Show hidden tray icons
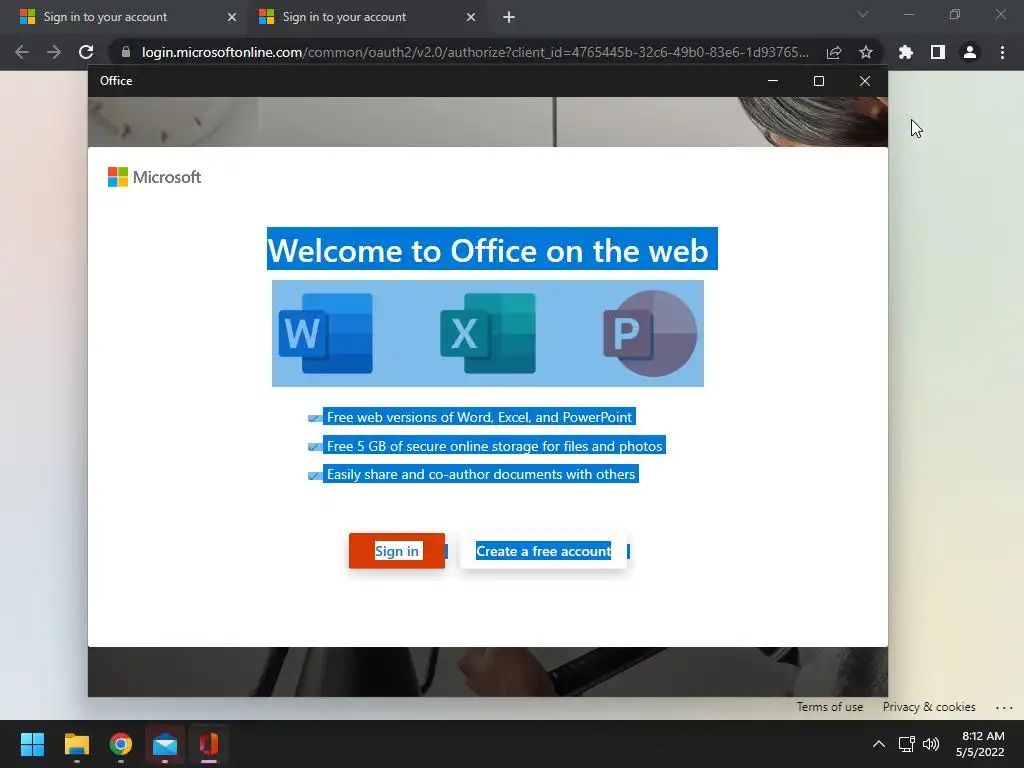 [x=879, y=744]
